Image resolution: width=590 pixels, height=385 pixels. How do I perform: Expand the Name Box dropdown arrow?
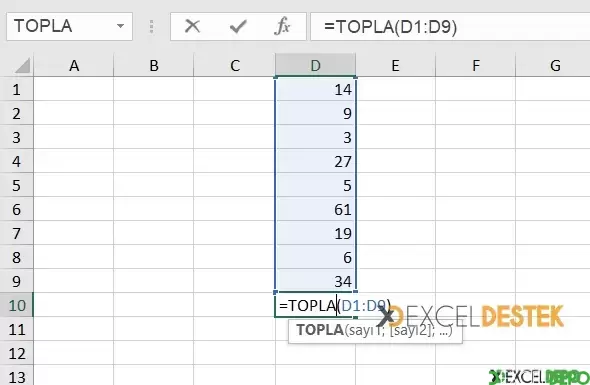click(x=120, y=26)
